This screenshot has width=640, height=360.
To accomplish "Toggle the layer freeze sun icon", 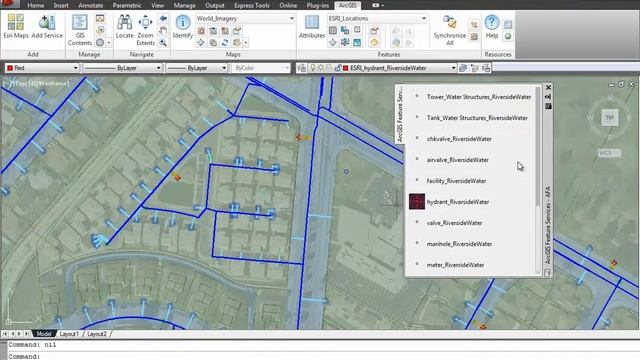I will tap(321, 68).
